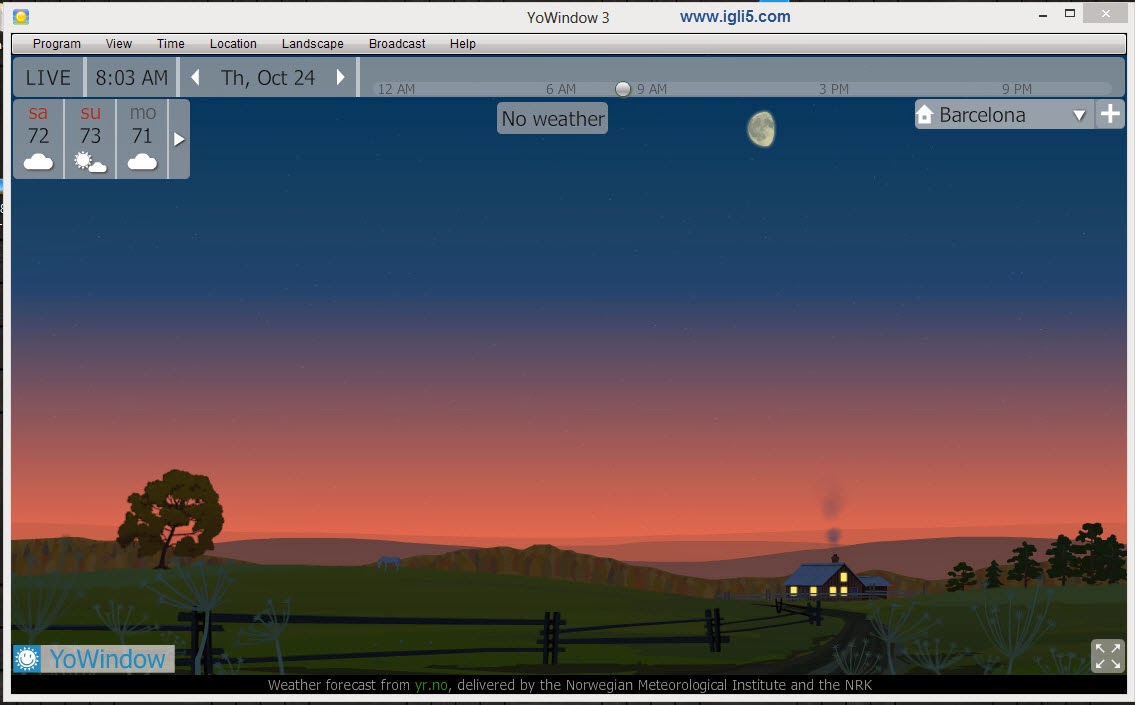This screenshot has height=705, width=1135.
Task: Click the YoWindow sun logo icon
Action: click(x=27, y=659)
